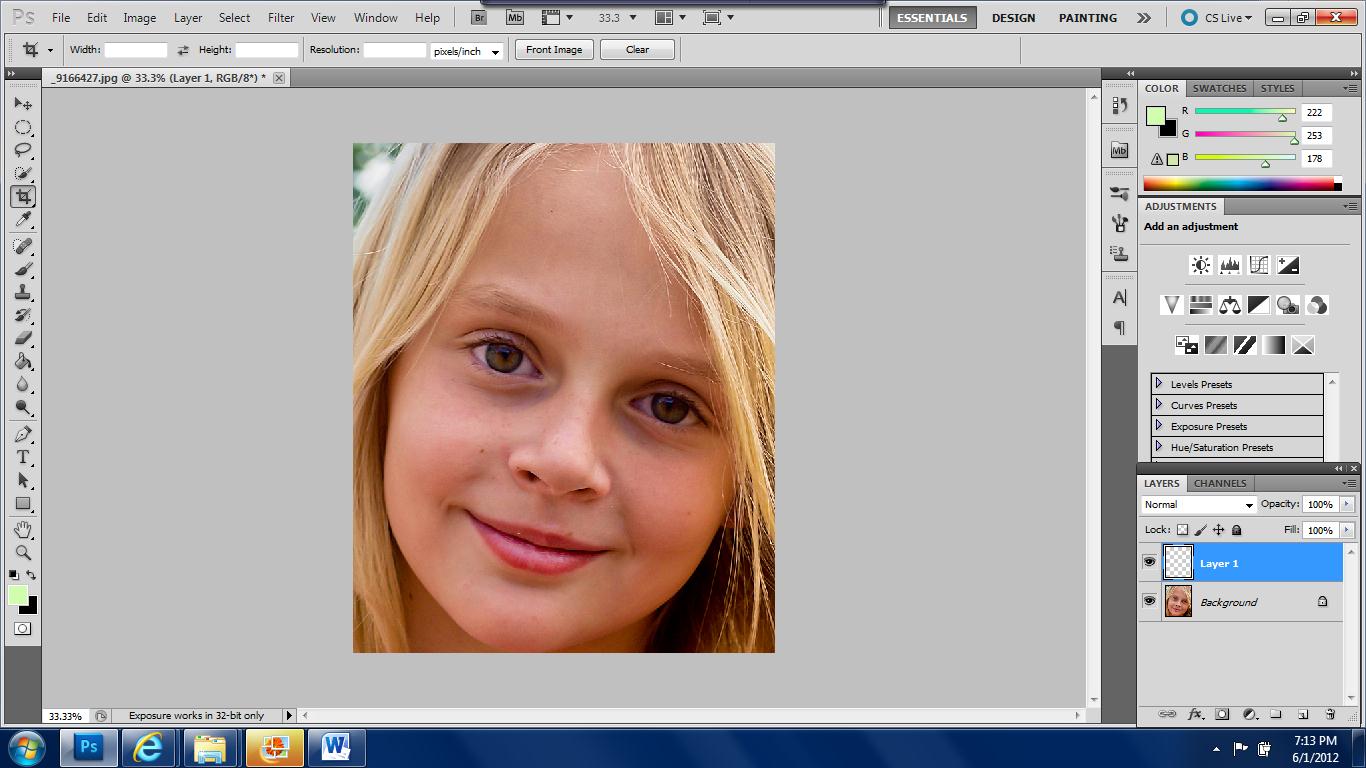Screen dimensions: 1366x768
Task: Select the Crop tool in toolbox
Action: point(23,196)
